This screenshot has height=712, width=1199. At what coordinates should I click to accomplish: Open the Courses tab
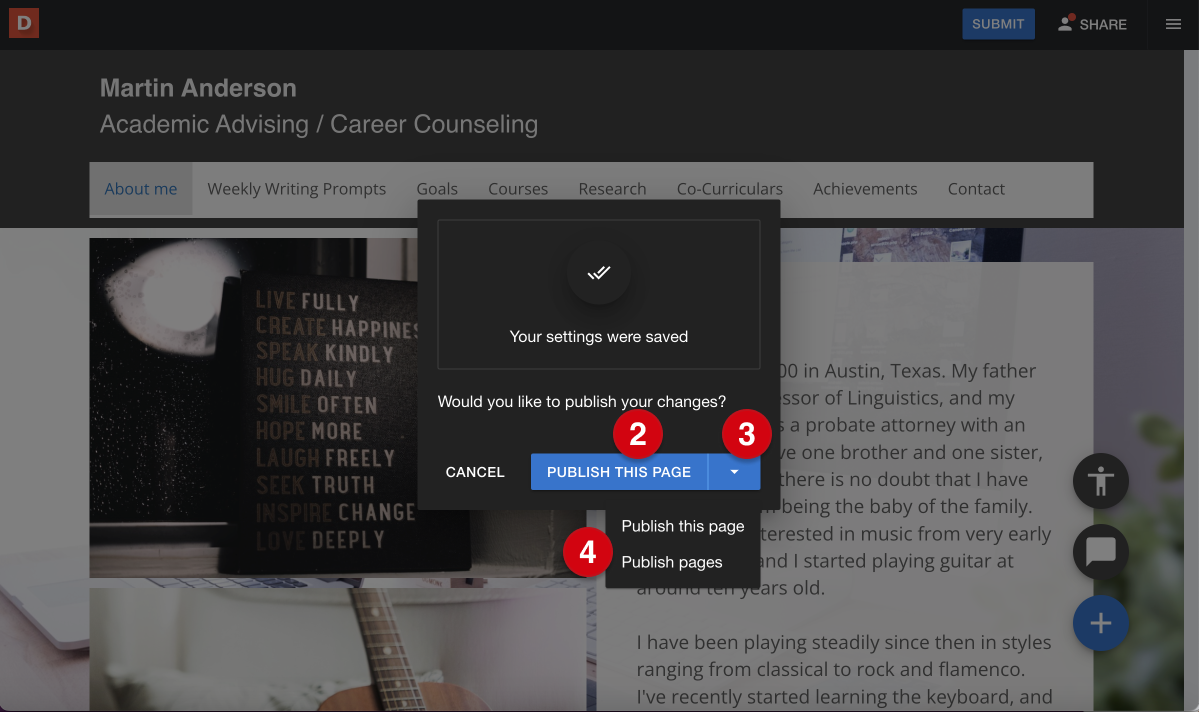pos(518,189)
